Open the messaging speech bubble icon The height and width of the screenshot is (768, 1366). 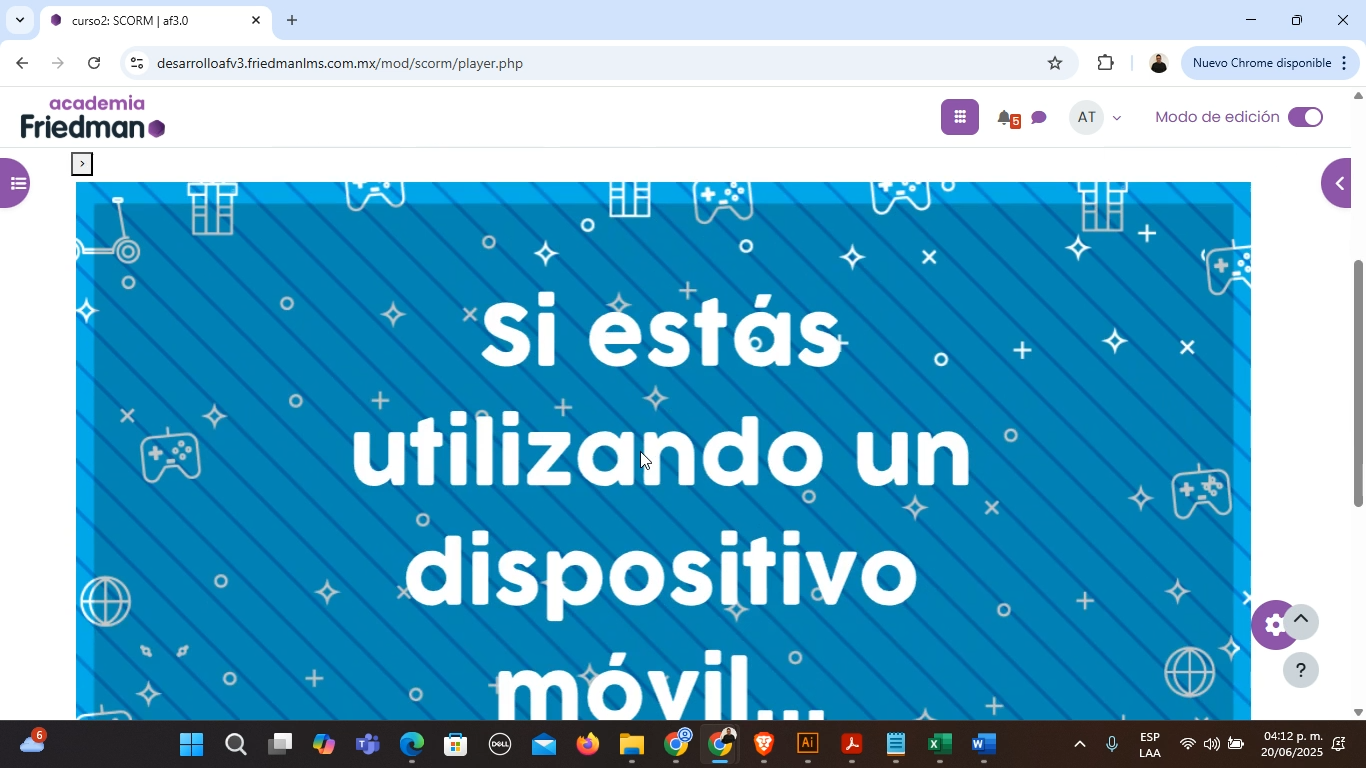(1039, 117)
